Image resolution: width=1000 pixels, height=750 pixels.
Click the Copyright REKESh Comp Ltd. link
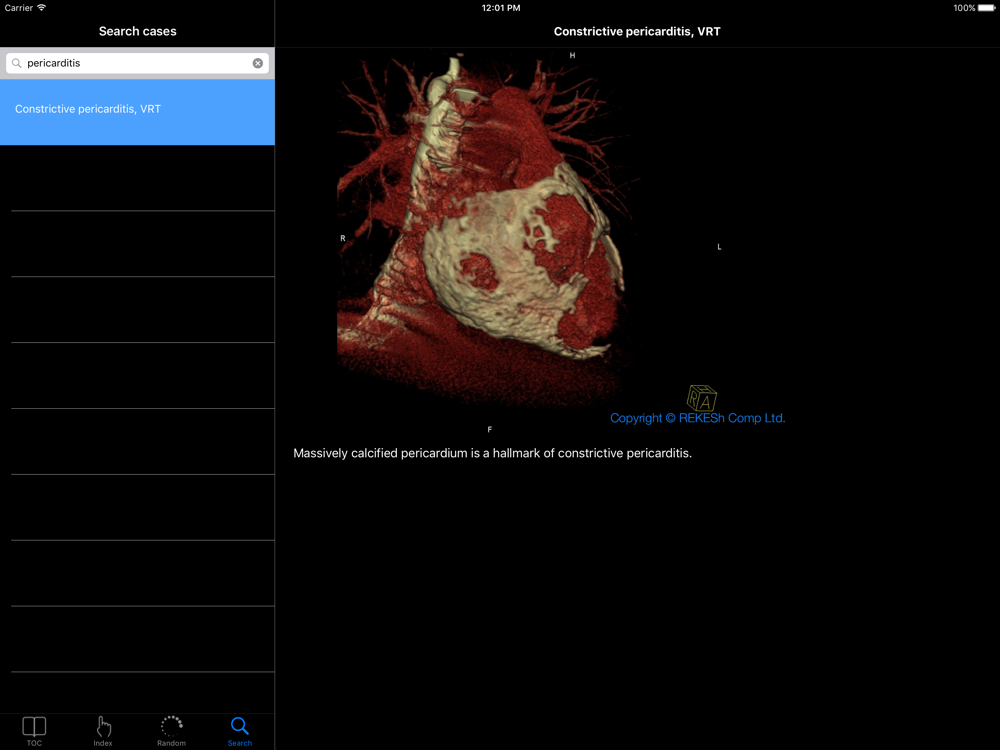tap(698, 418)
